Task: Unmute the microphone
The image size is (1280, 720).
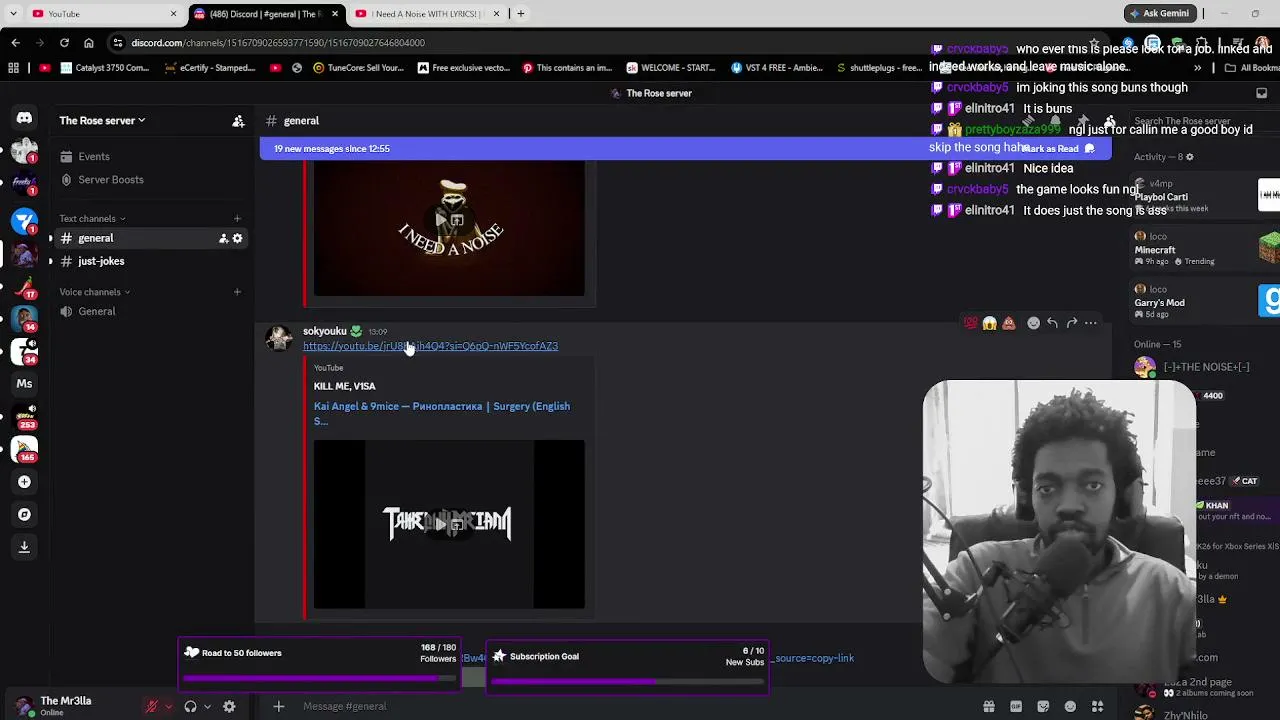Action: (152, 706)
